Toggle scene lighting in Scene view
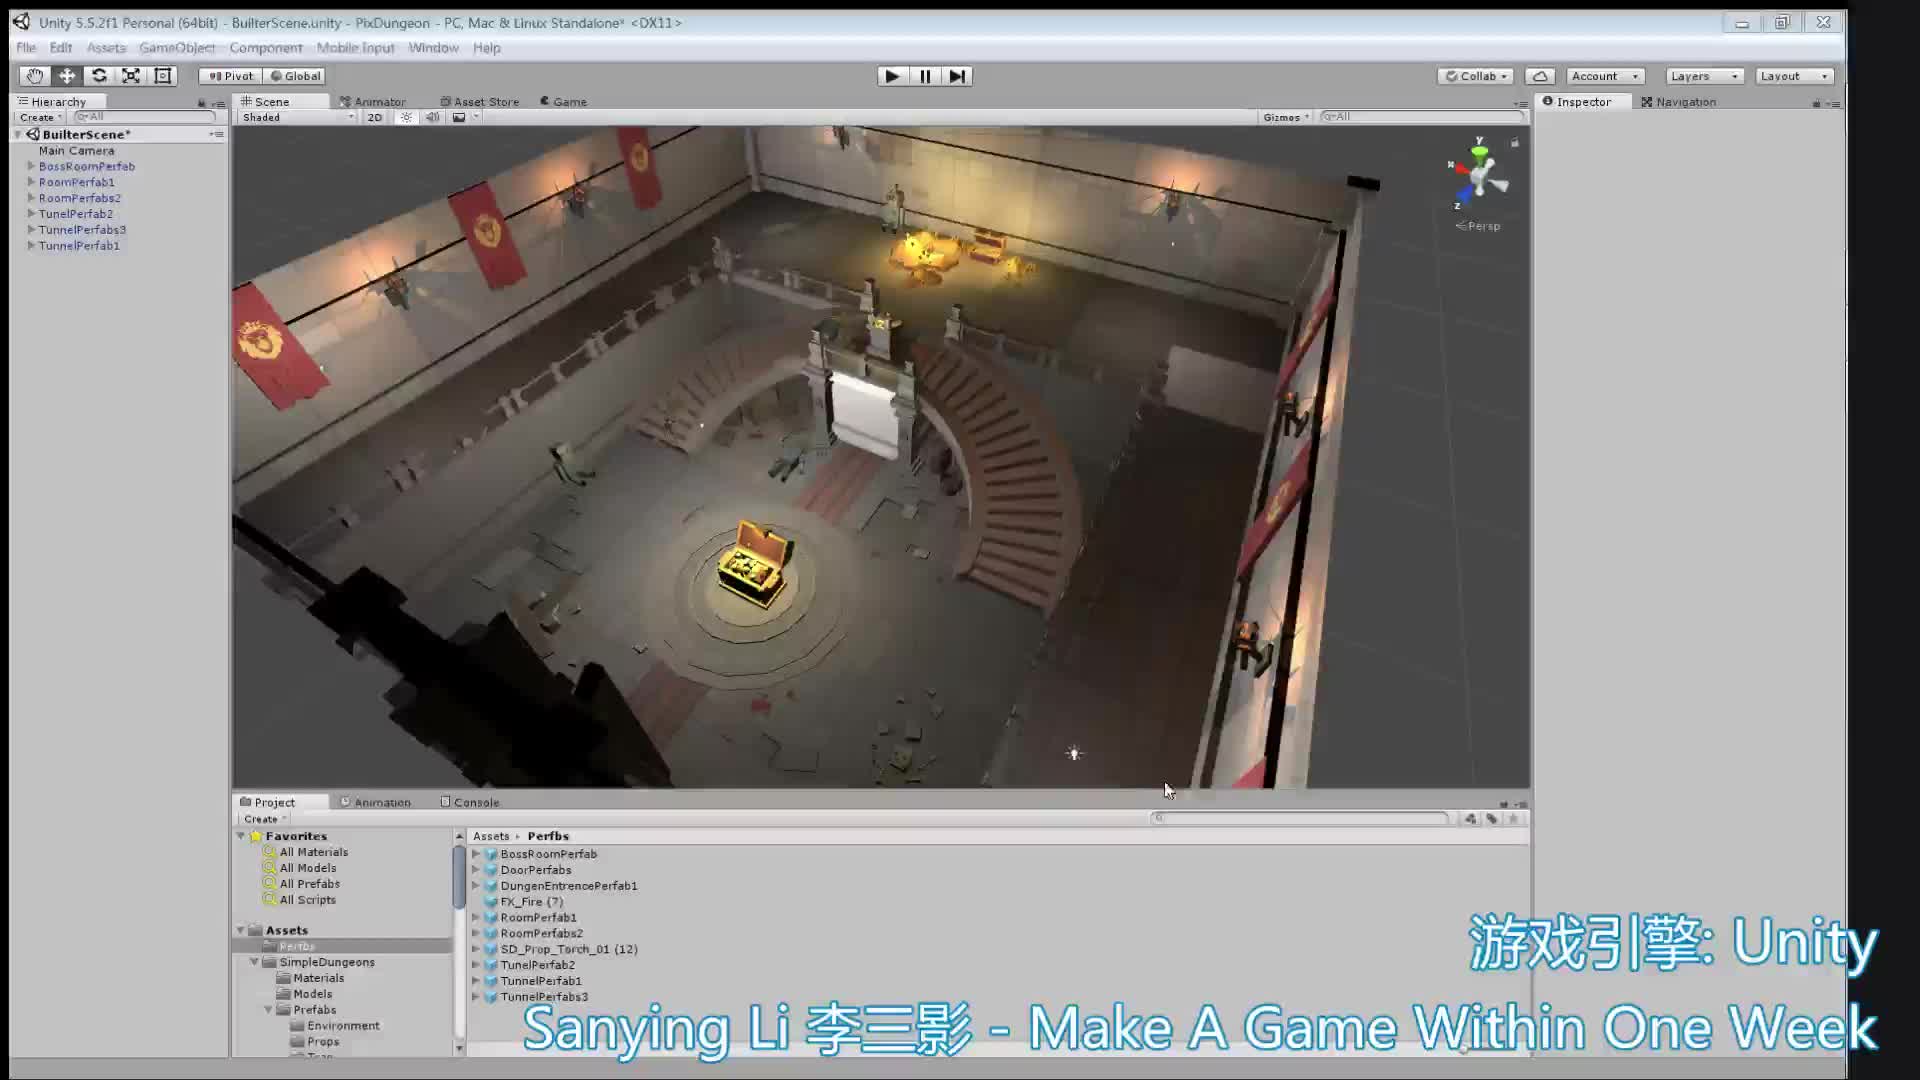This screenshot has height=1080, width=1920. (x=405, y=117)
